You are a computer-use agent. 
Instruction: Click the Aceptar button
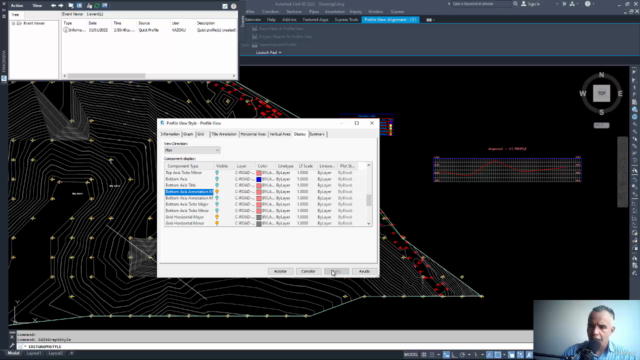[280, 271]
